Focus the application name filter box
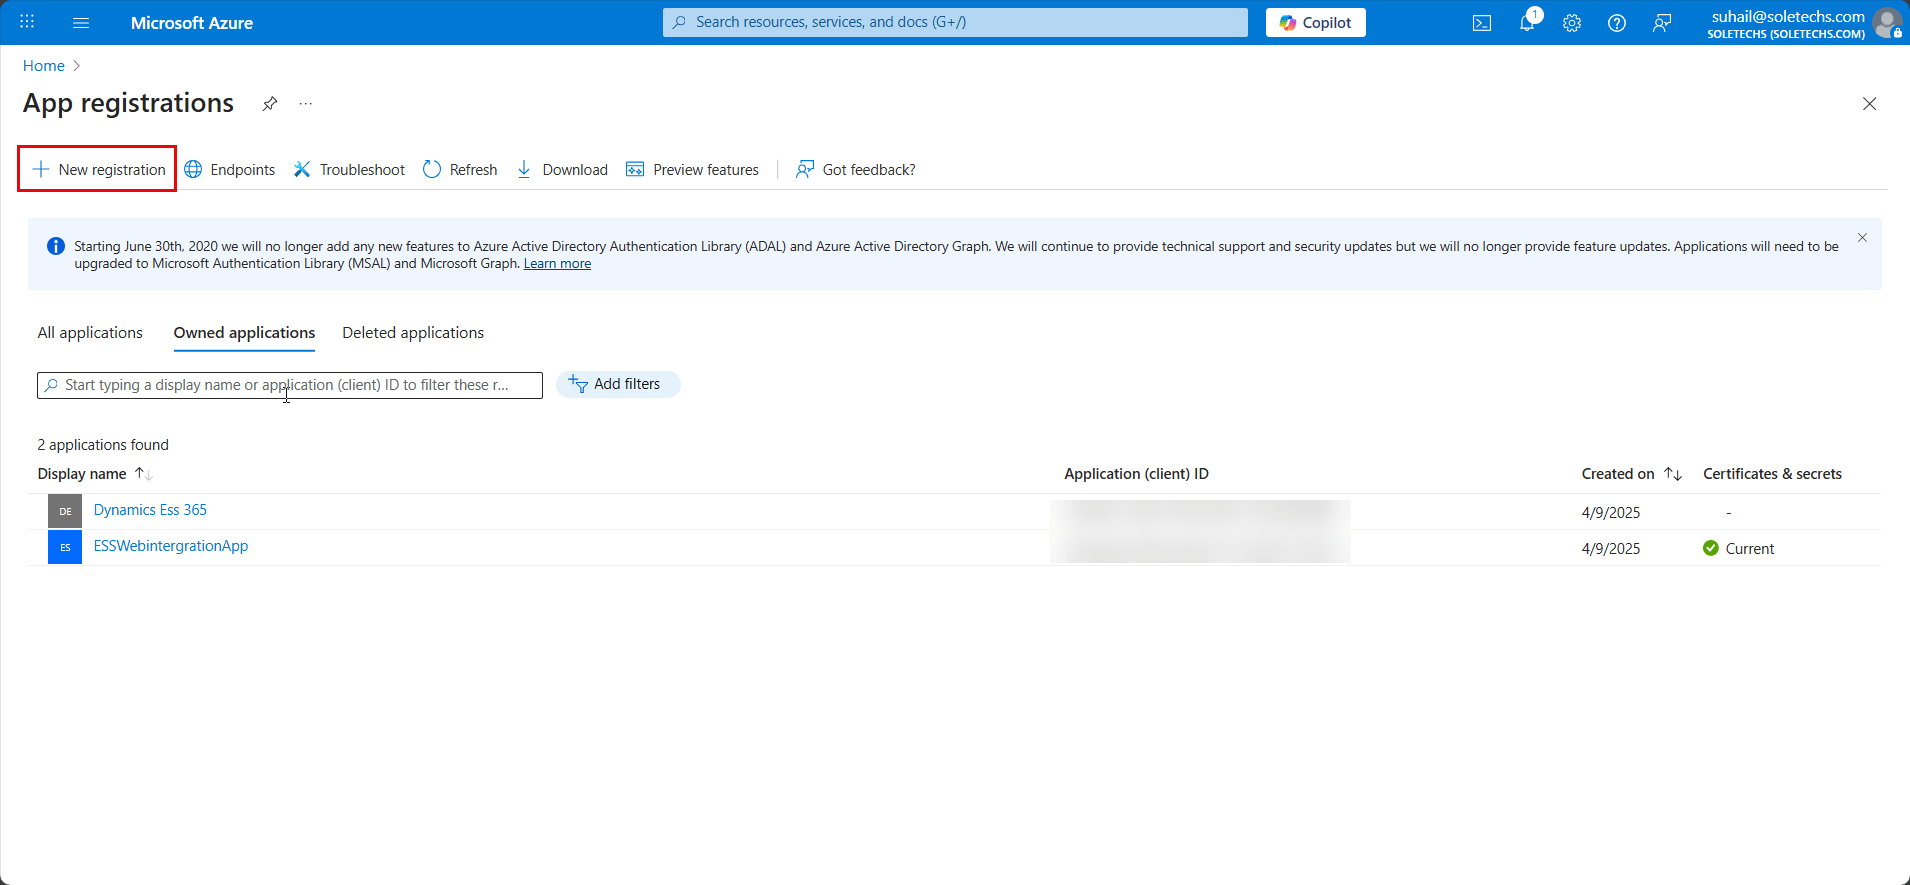Screen dimensions: 1910x885 (290, 385)
